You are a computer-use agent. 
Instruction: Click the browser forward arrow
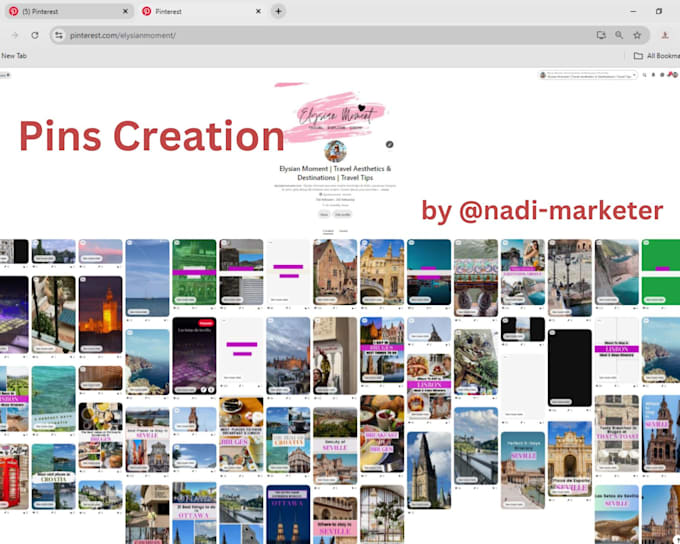click(x=15, y=36)
